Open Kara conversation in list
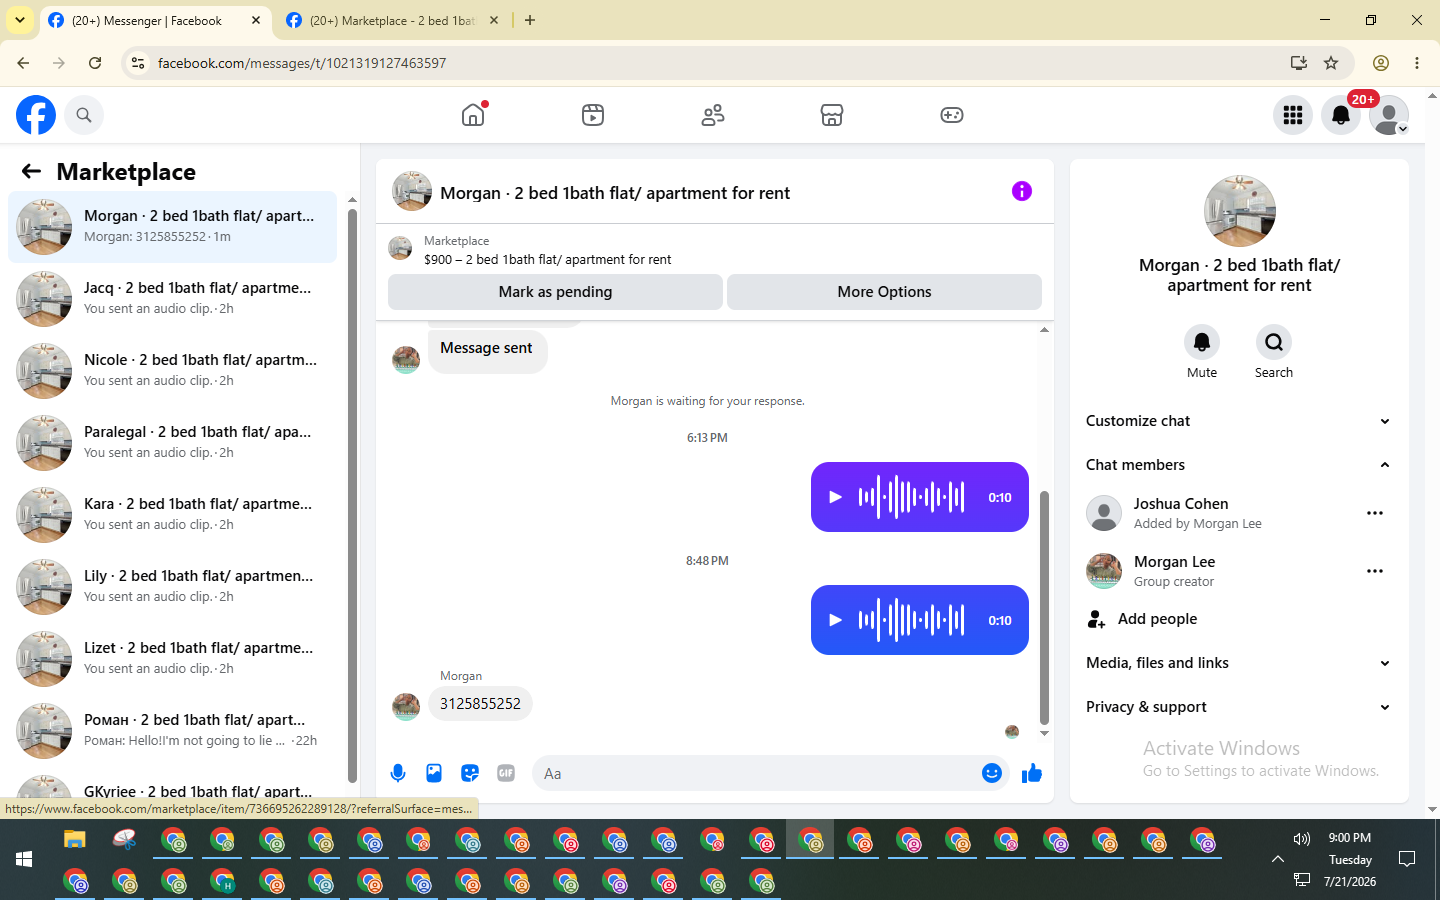This screenshot has height=900, width=1440. tap(172, 514)
